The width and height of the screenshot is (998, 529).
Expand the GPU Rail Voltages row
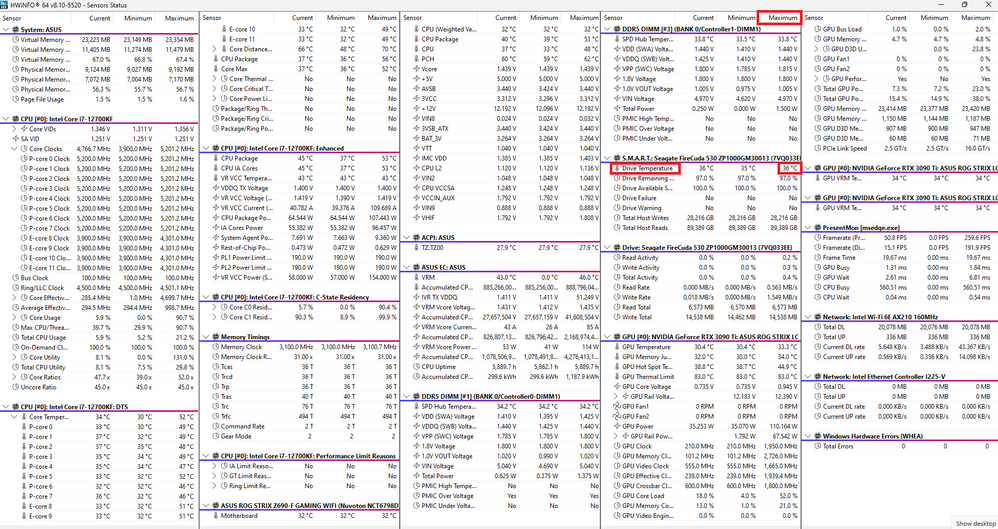[x=616, y=397]
